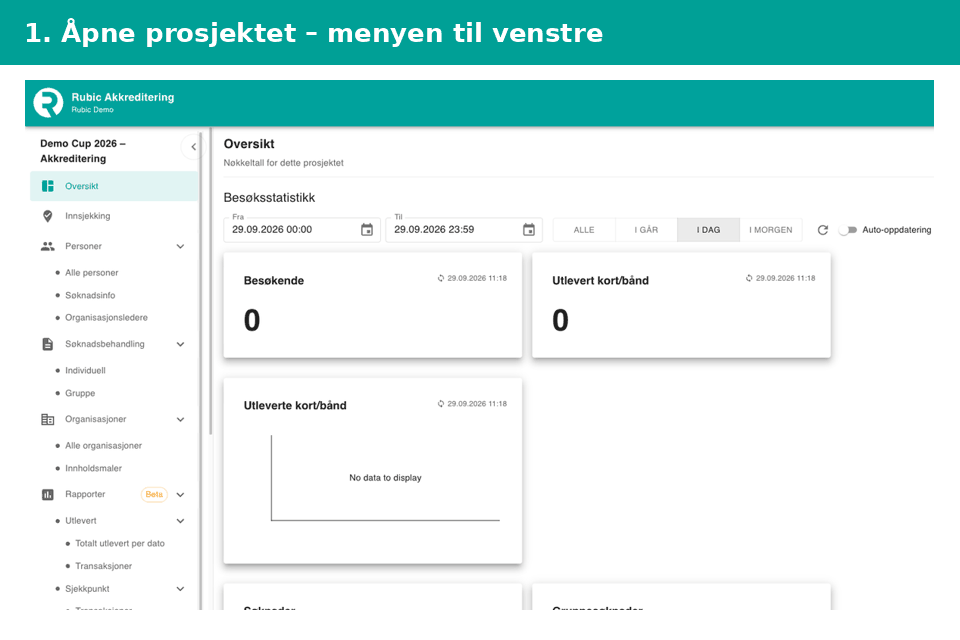960x640 pixels.
Task: Click the 'Oversikt' page heading
Action: (x=249, y=145)
